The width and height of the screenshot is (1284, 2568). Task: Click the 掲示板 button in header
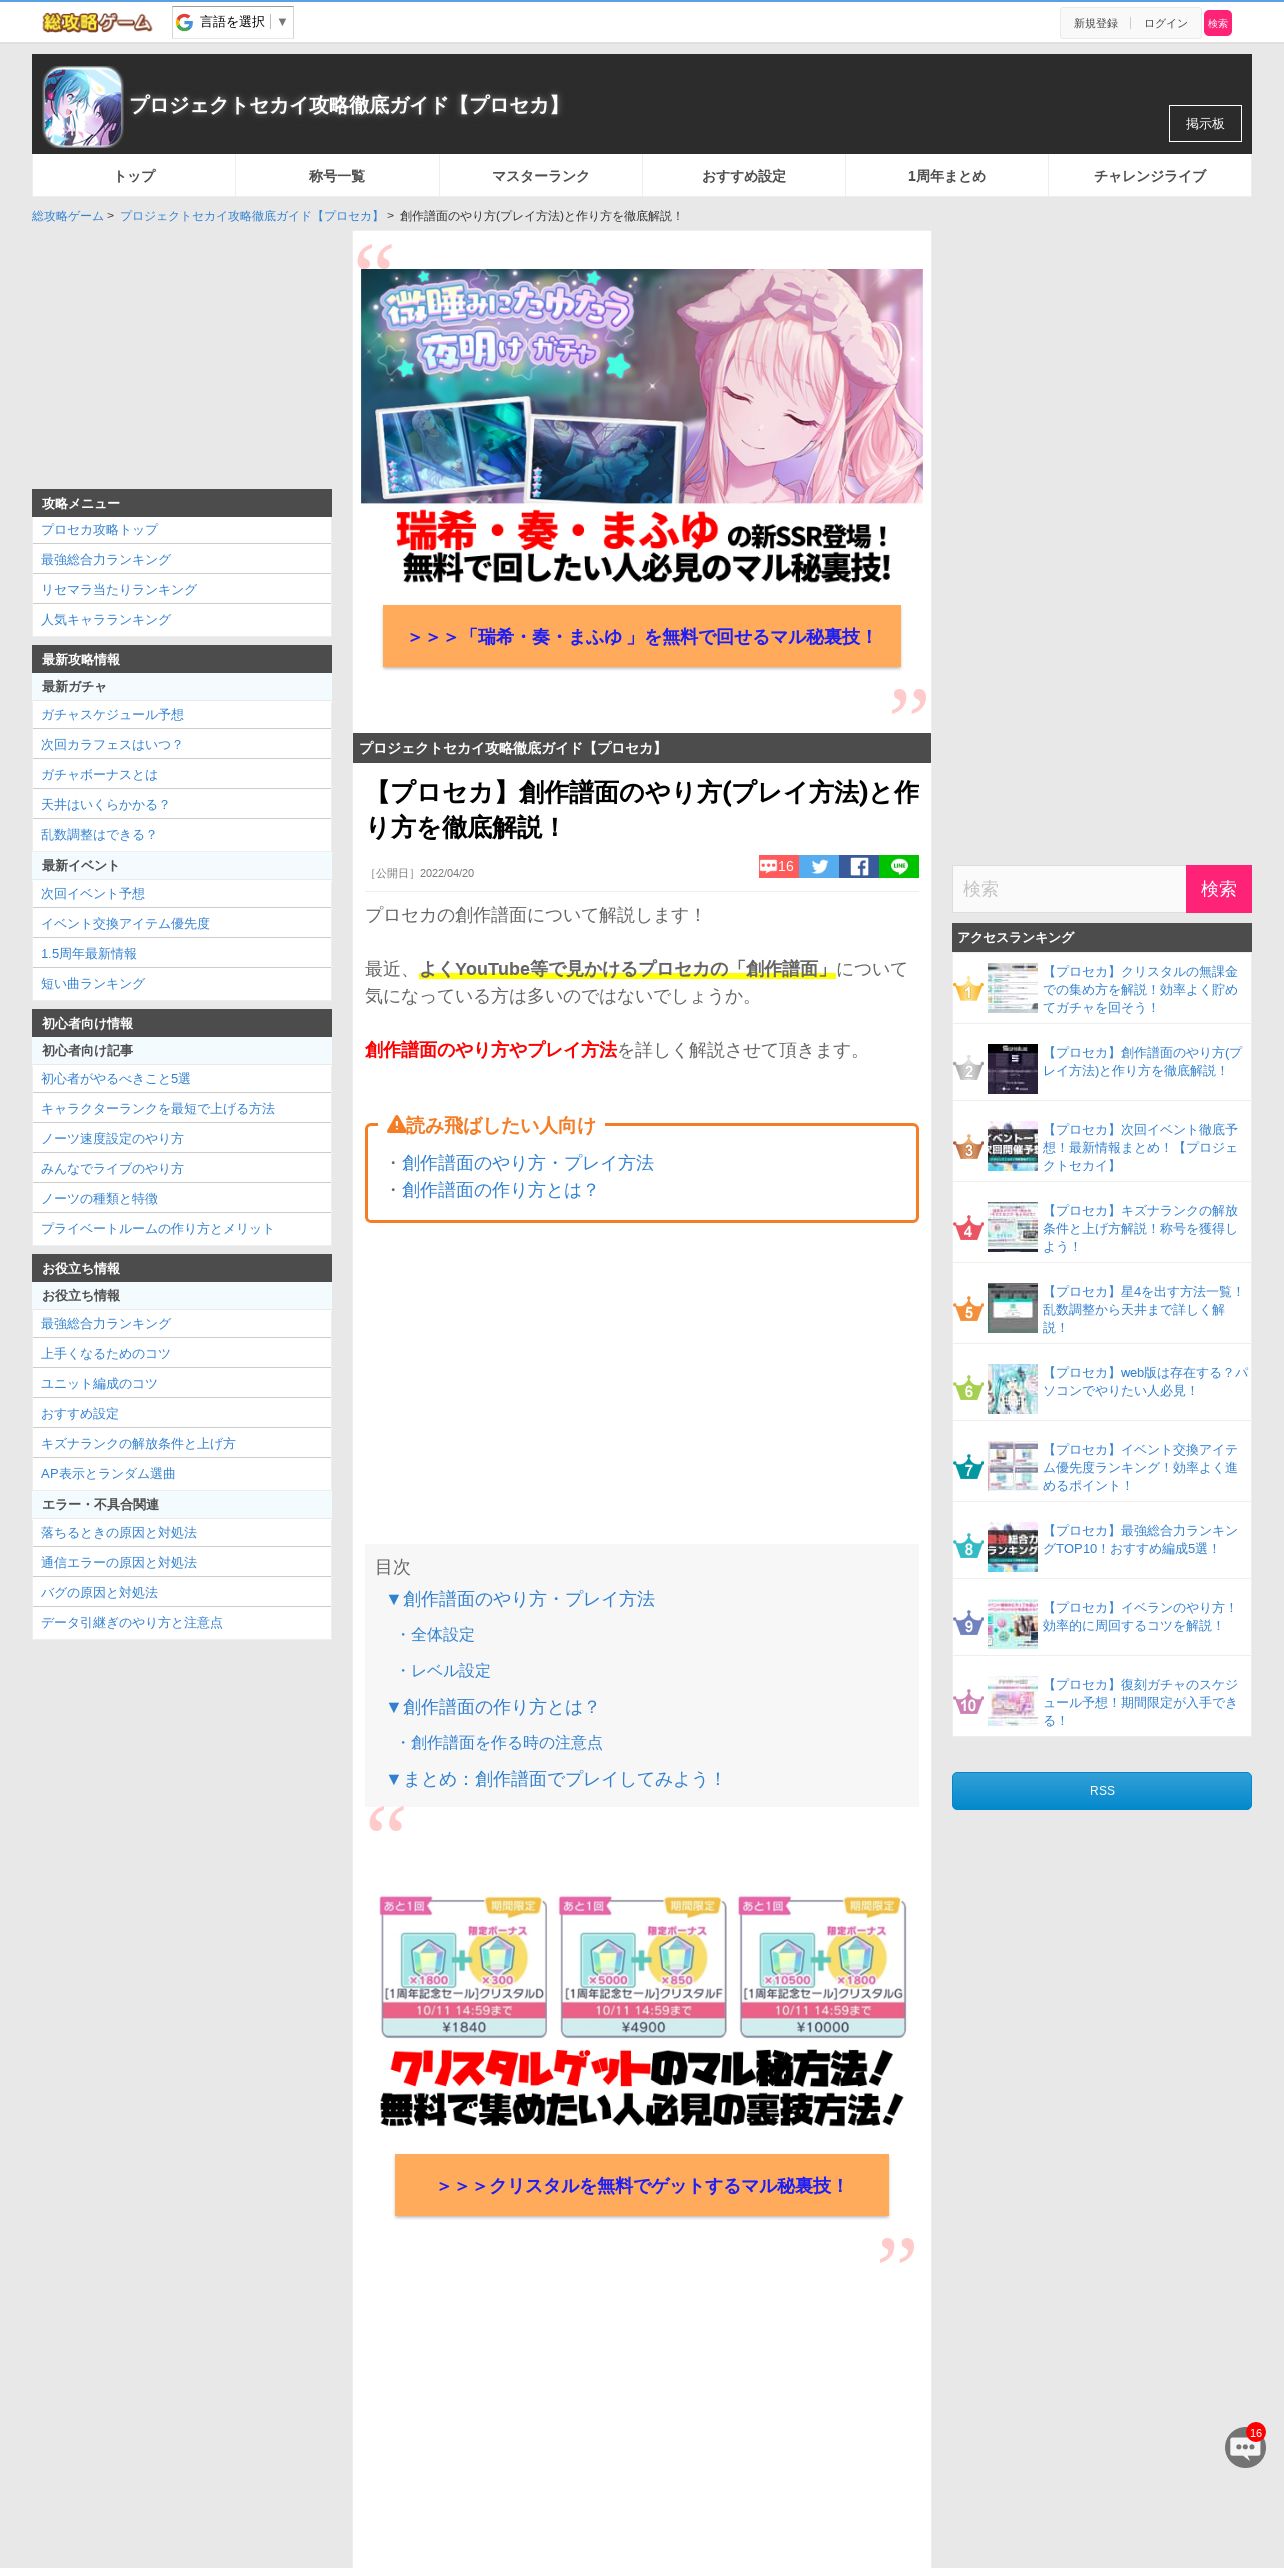(1205, 124)
